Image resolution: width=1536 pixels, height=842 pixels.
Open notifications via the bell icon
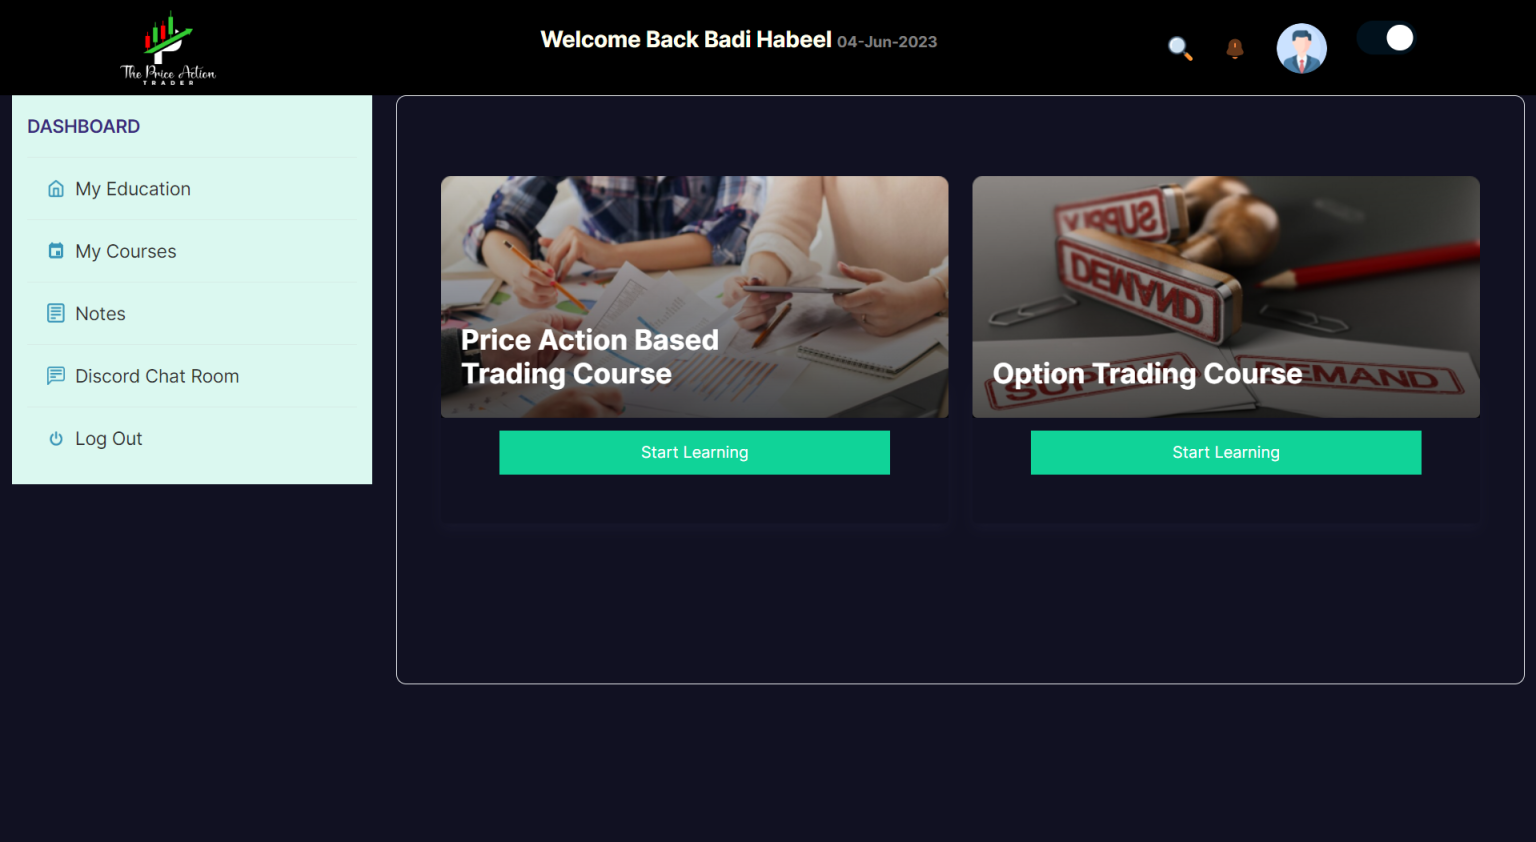point(1235,48)
